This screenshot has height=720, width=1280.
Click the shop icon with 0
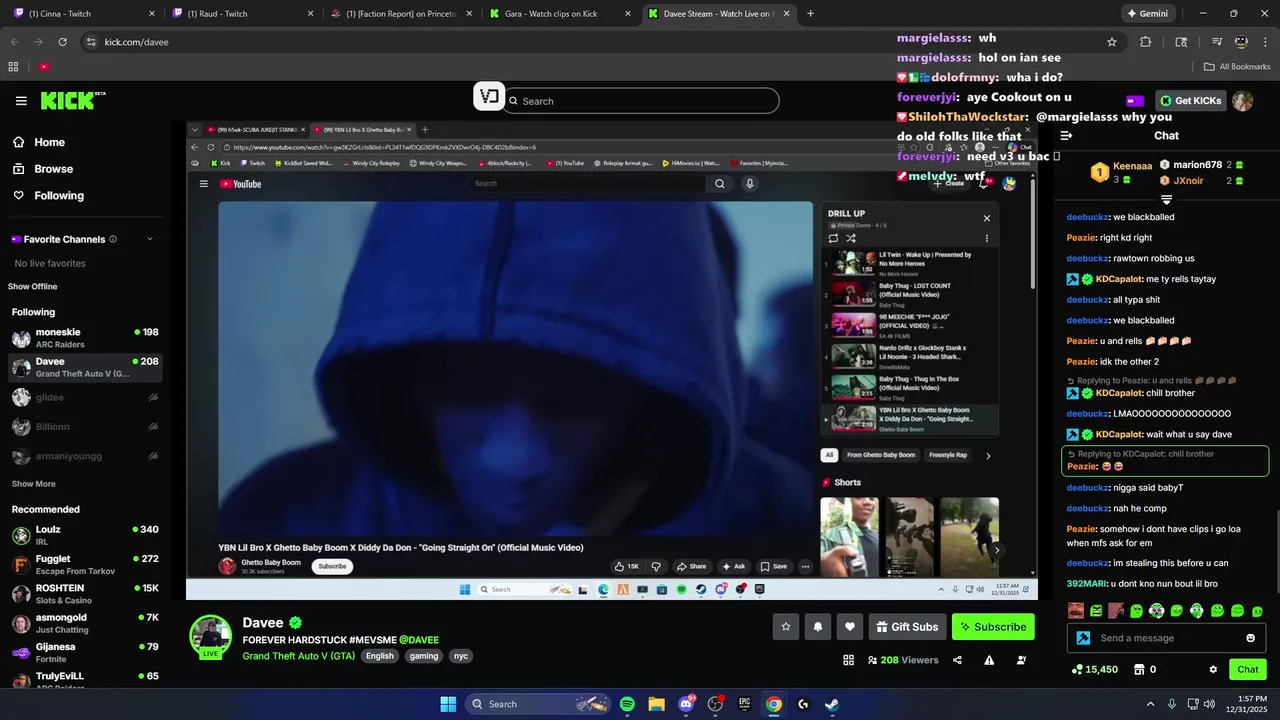pos(1146,670)
